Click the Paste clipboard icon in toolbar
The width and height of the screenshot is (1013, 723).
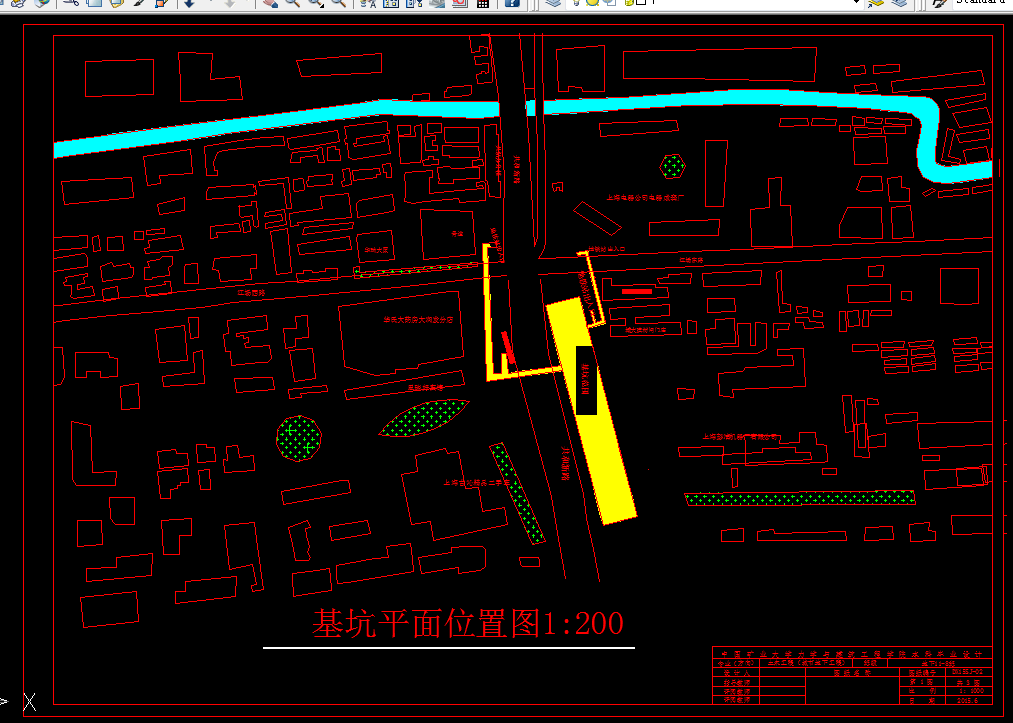pos(116,3)
